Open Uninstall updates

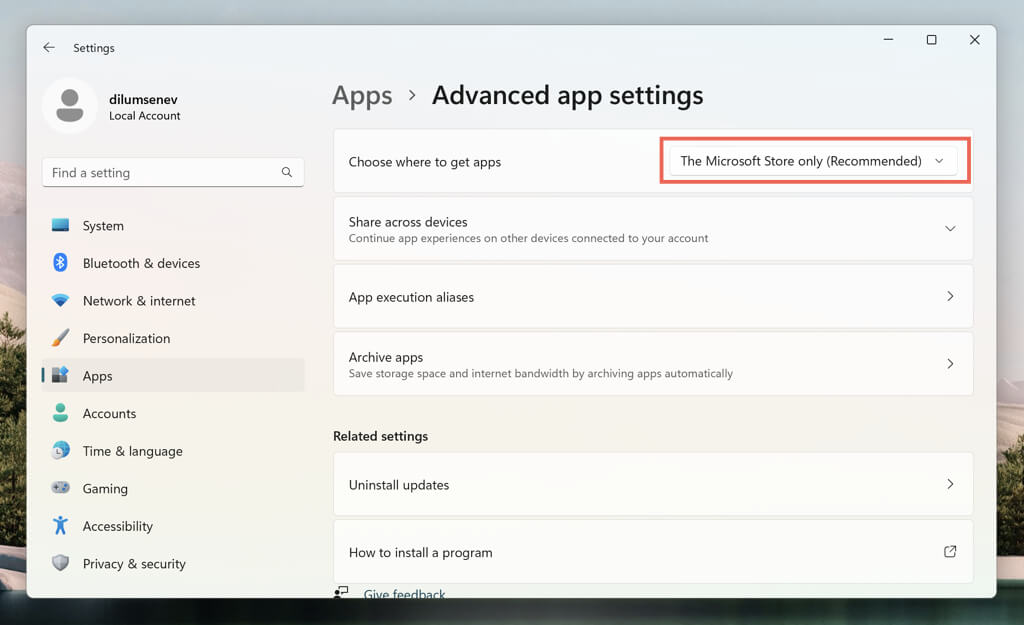click(652, 485)
